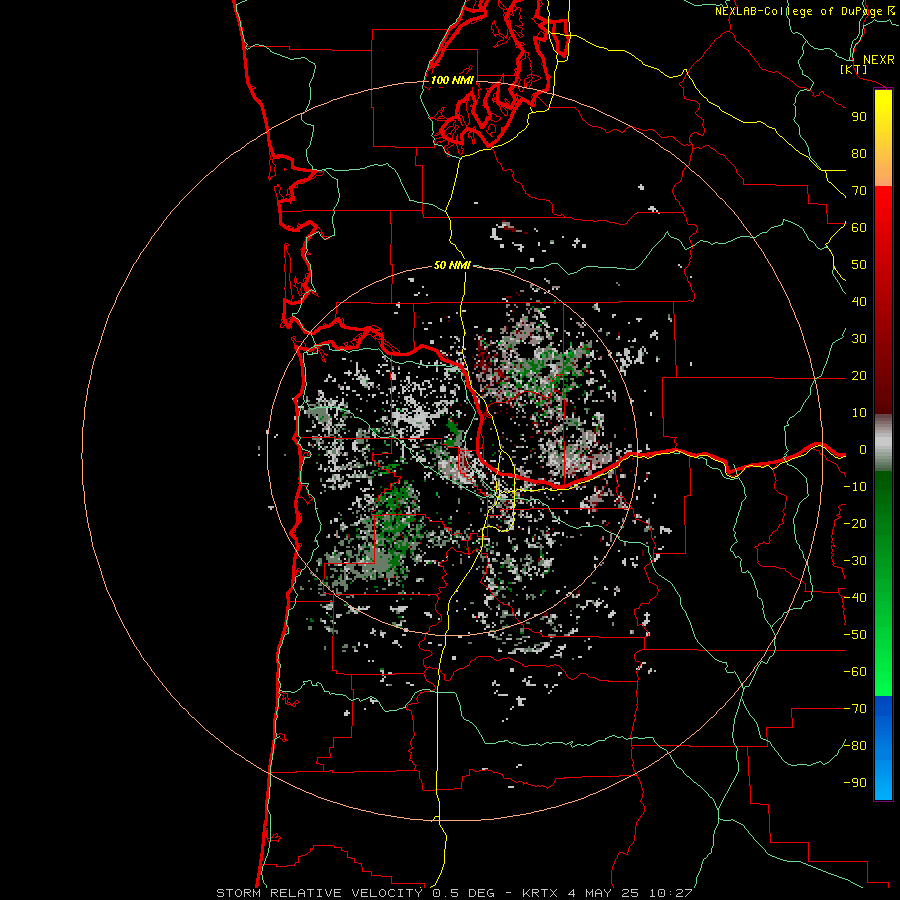Click the -40 label on the velocity scale
This screenshot has height=900, width=900.
855,598
